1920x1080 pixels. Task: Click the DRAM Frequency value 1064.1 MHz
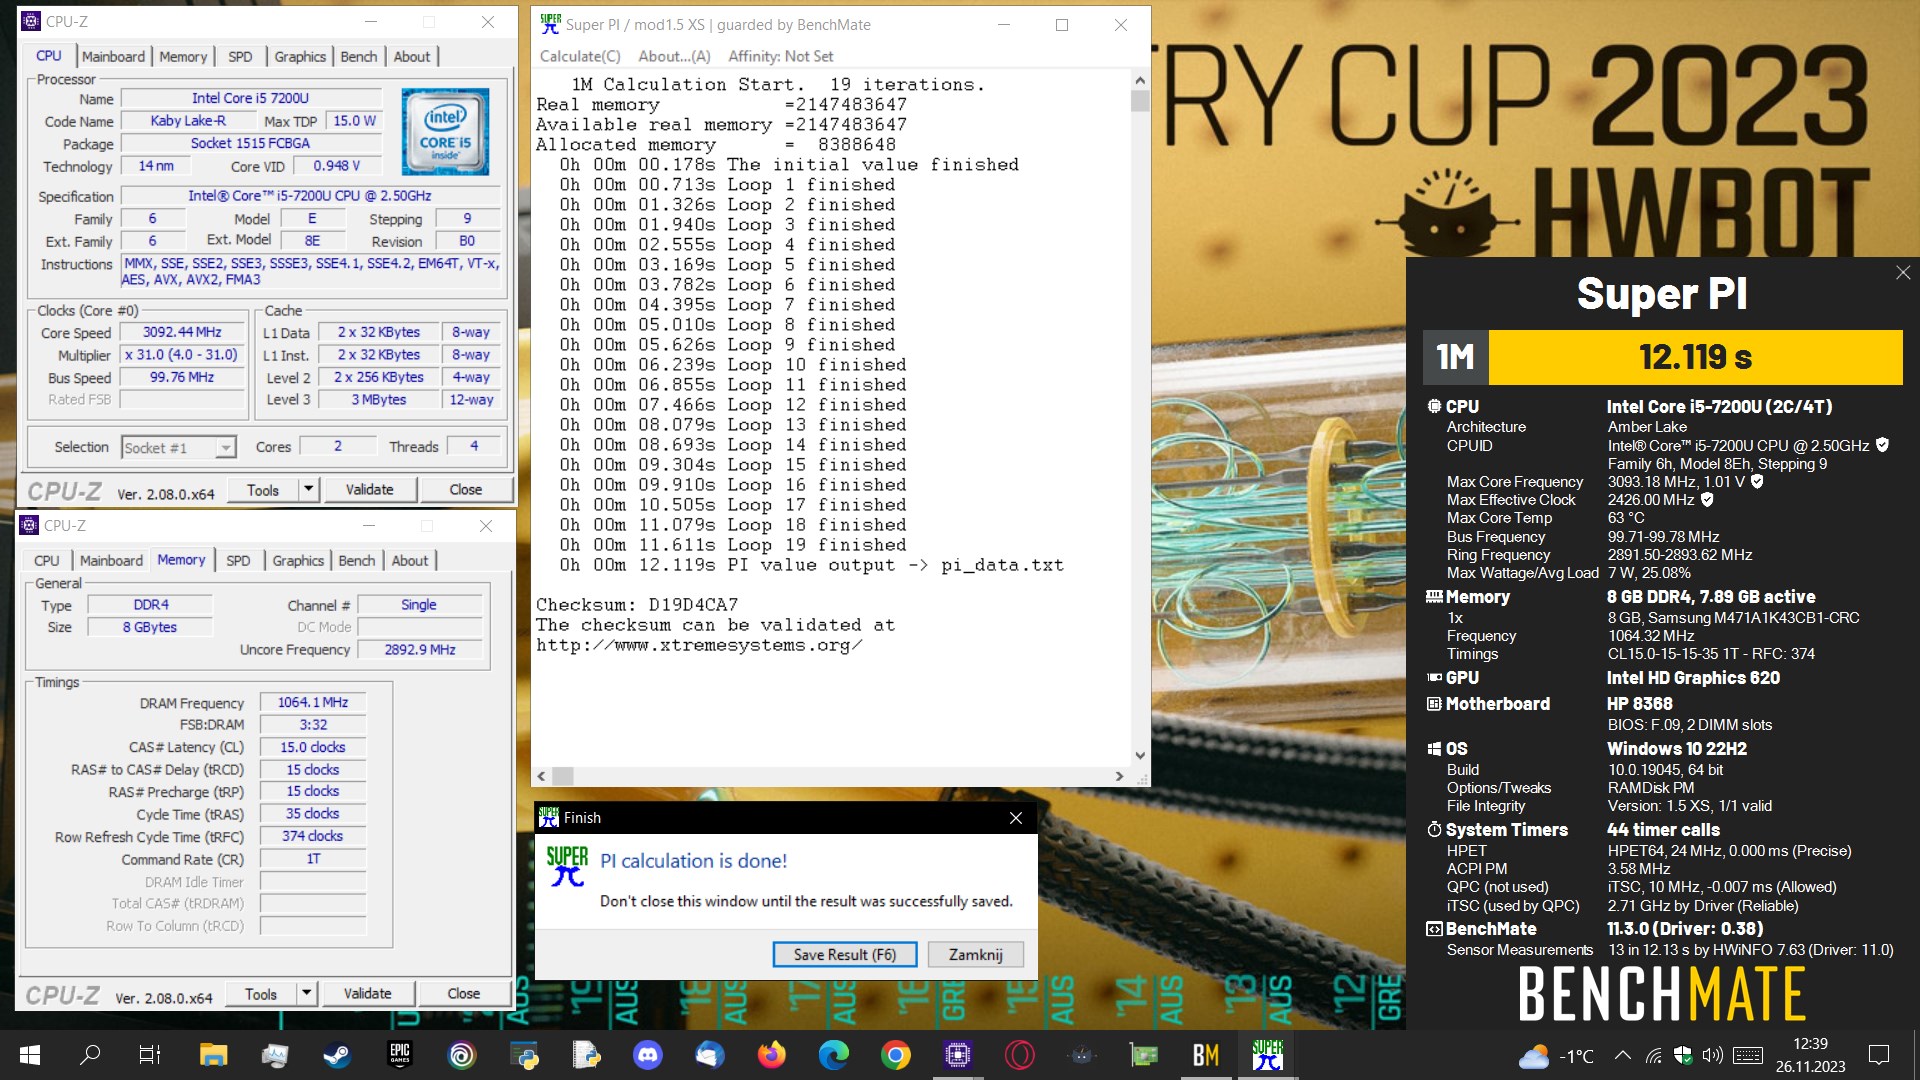313,702
